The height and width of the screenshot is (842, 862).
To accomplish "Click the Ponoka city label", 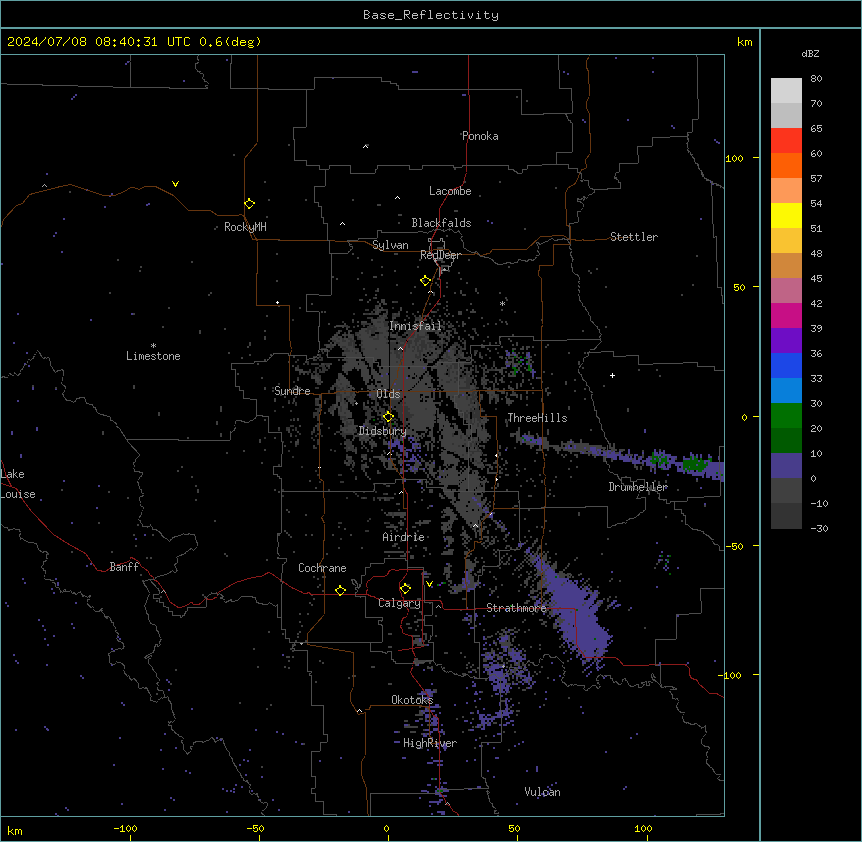I will pos(480,136).
